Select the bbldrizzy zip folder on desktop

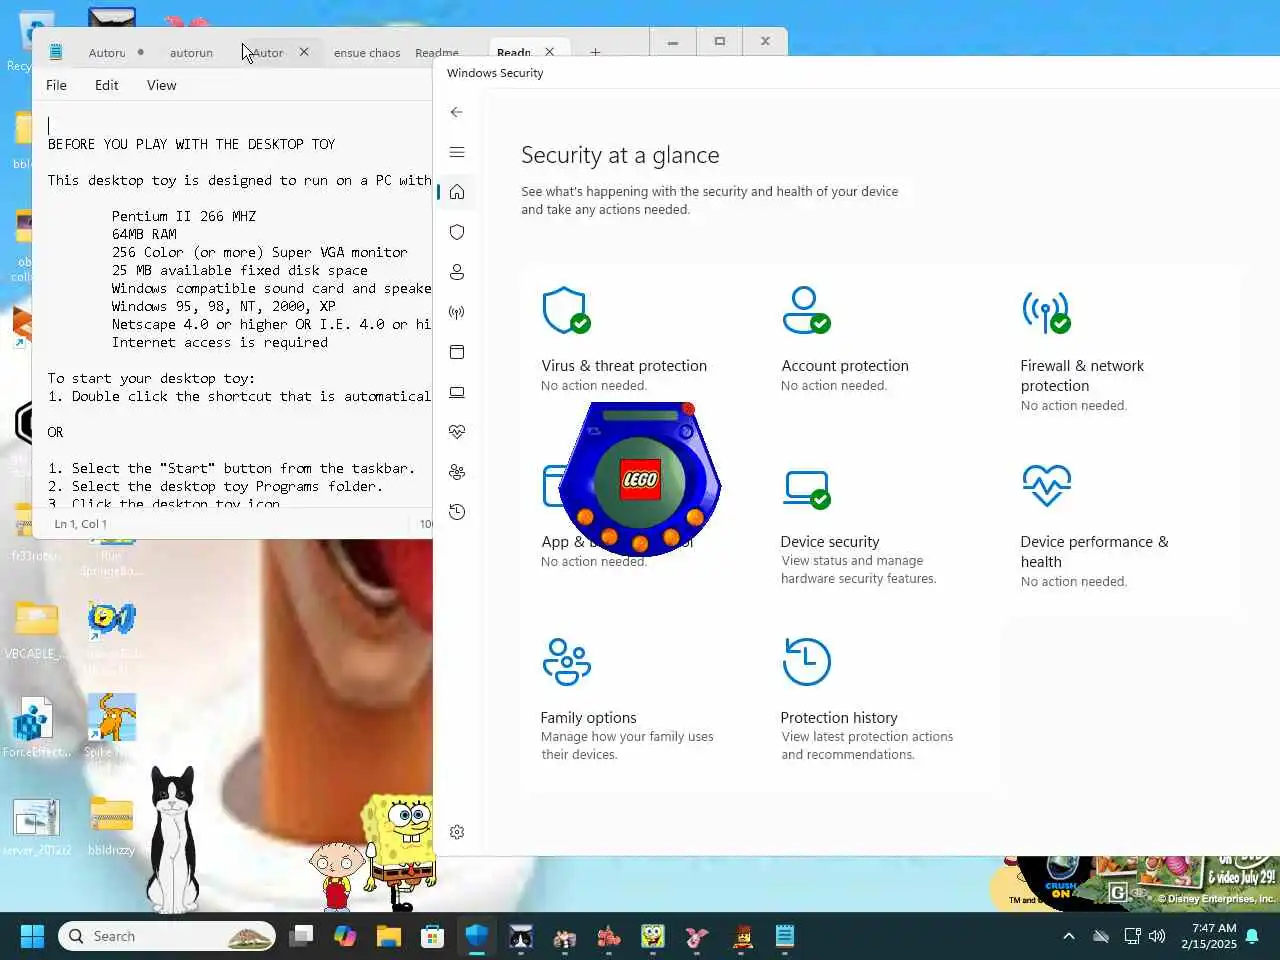(111, 826)
